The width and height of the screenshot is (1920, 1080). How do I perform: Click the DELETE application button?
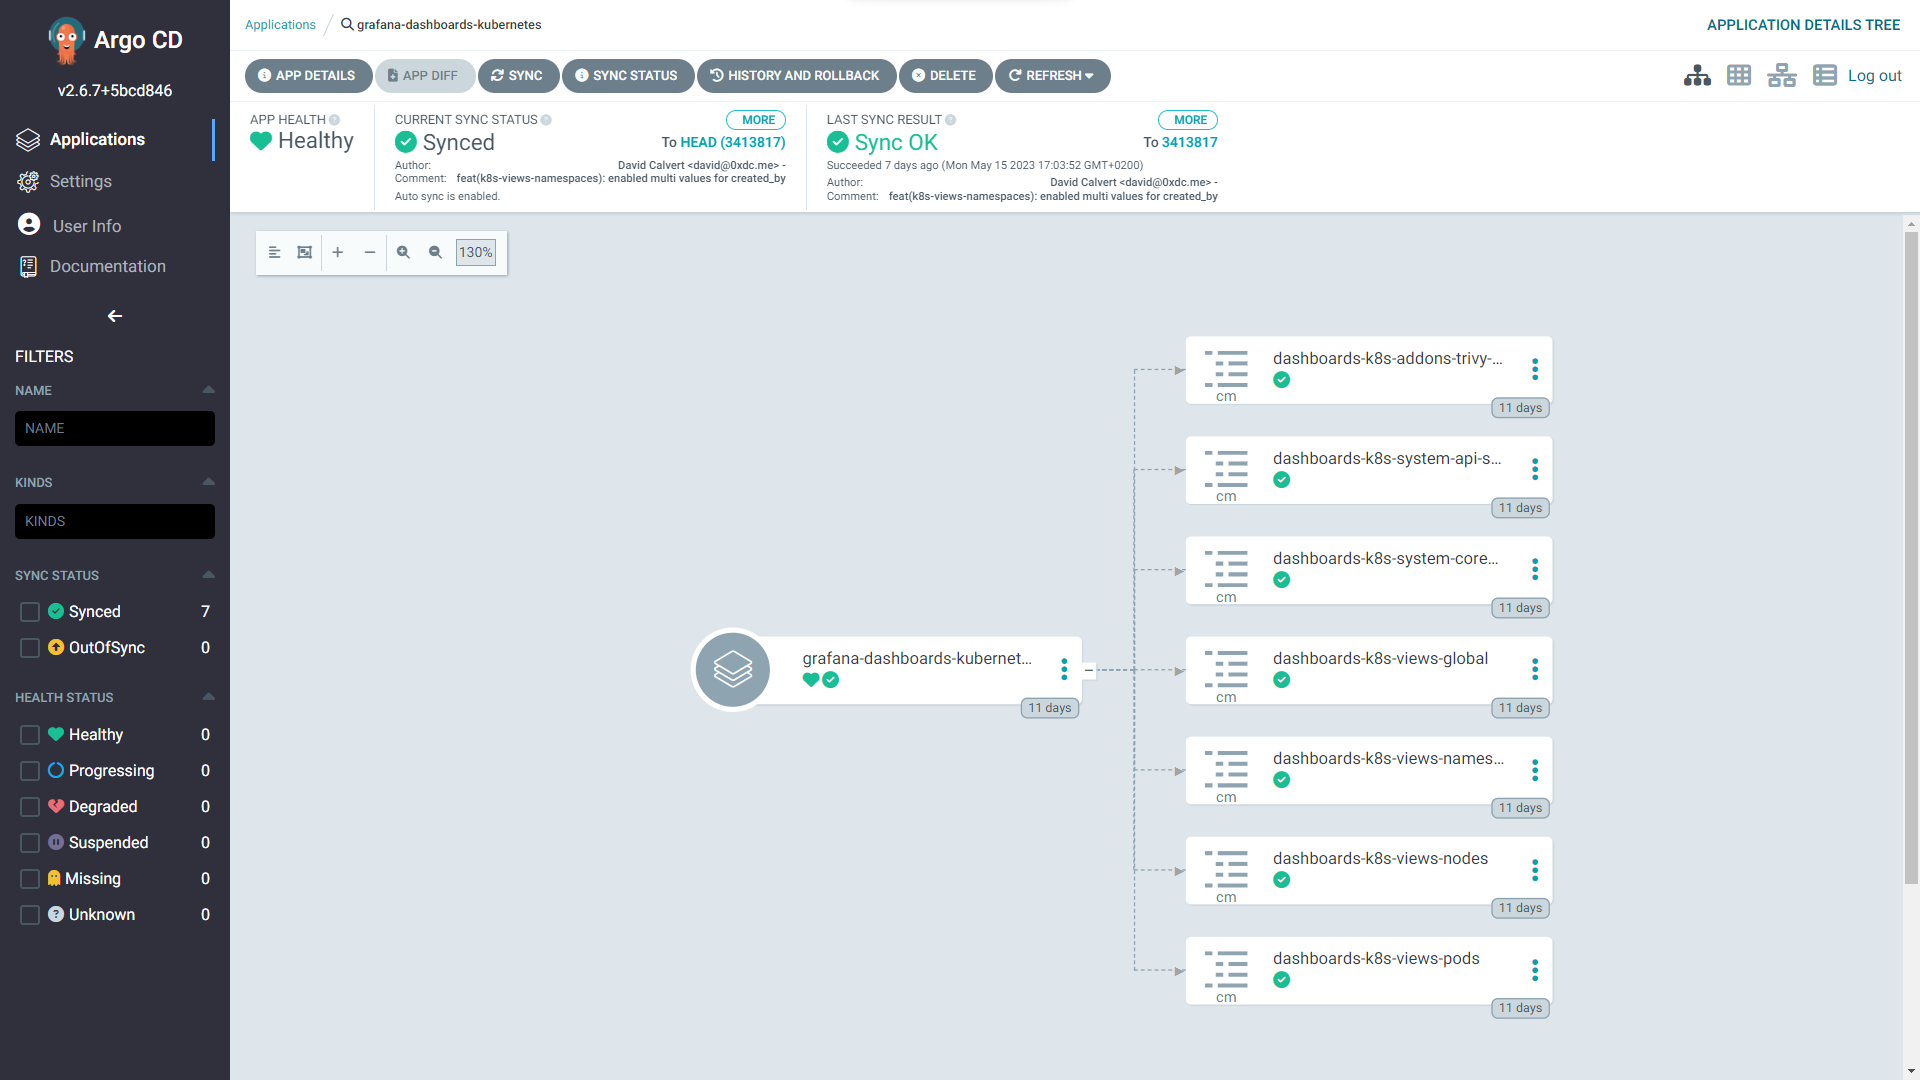coord(945,76)
